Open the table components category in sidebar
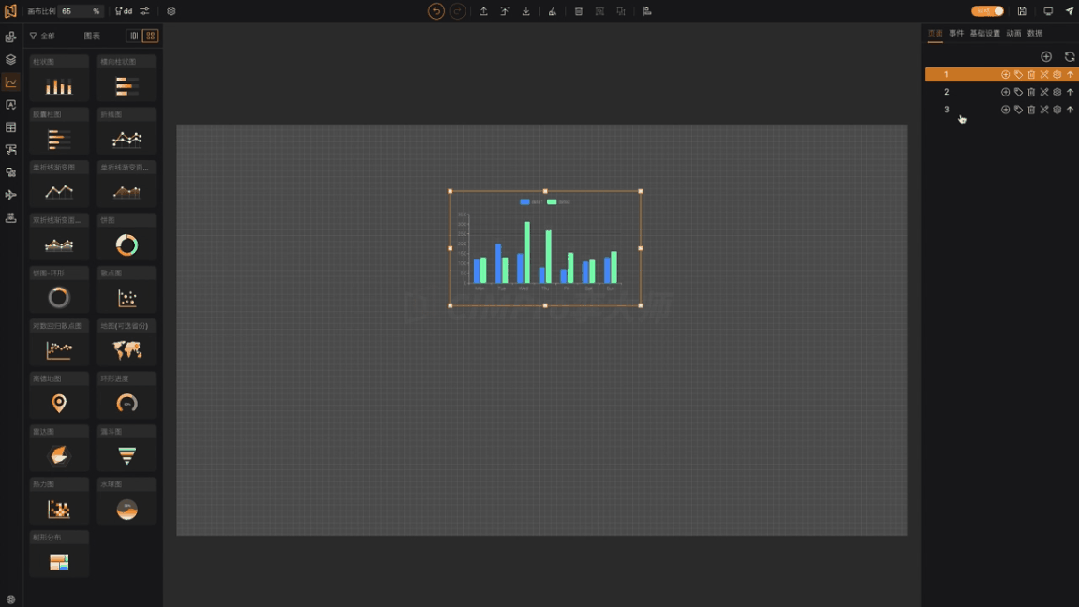This screenshot has width=1079, height=607. [11, 127]
